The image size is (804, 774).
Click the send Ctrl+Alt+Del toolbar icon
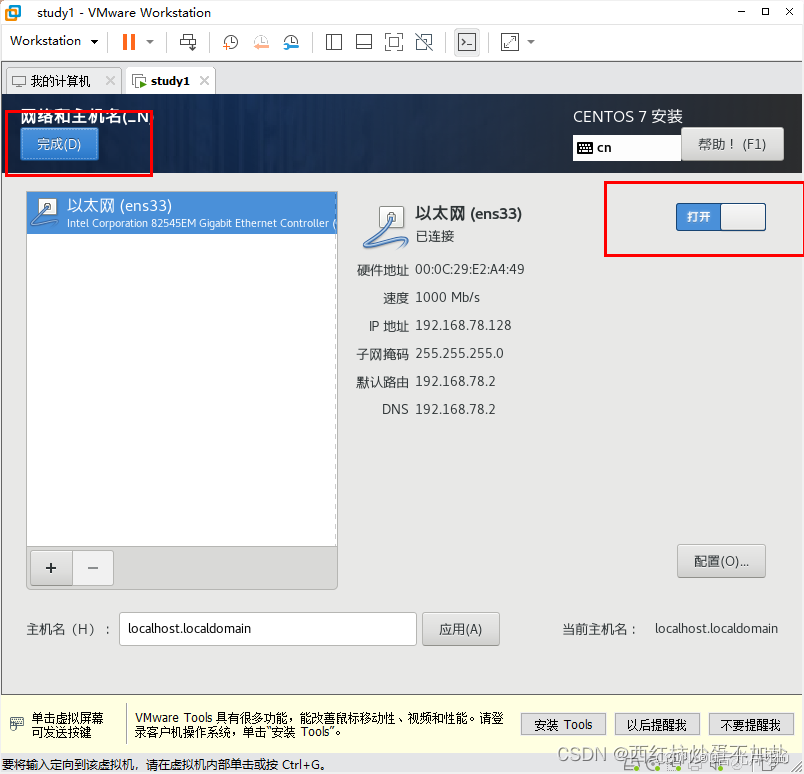(188, 42)
